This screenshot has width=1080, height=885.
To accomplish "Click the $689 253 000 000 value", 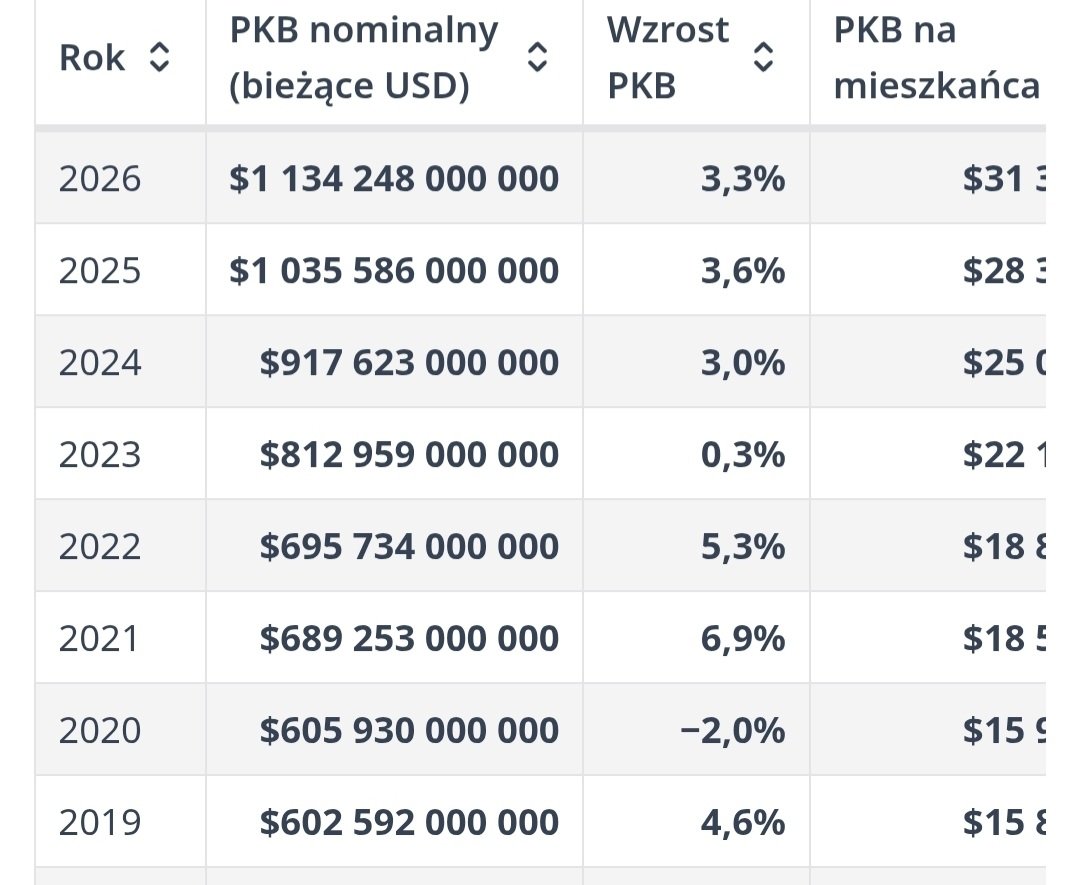I will click(409, 638).
